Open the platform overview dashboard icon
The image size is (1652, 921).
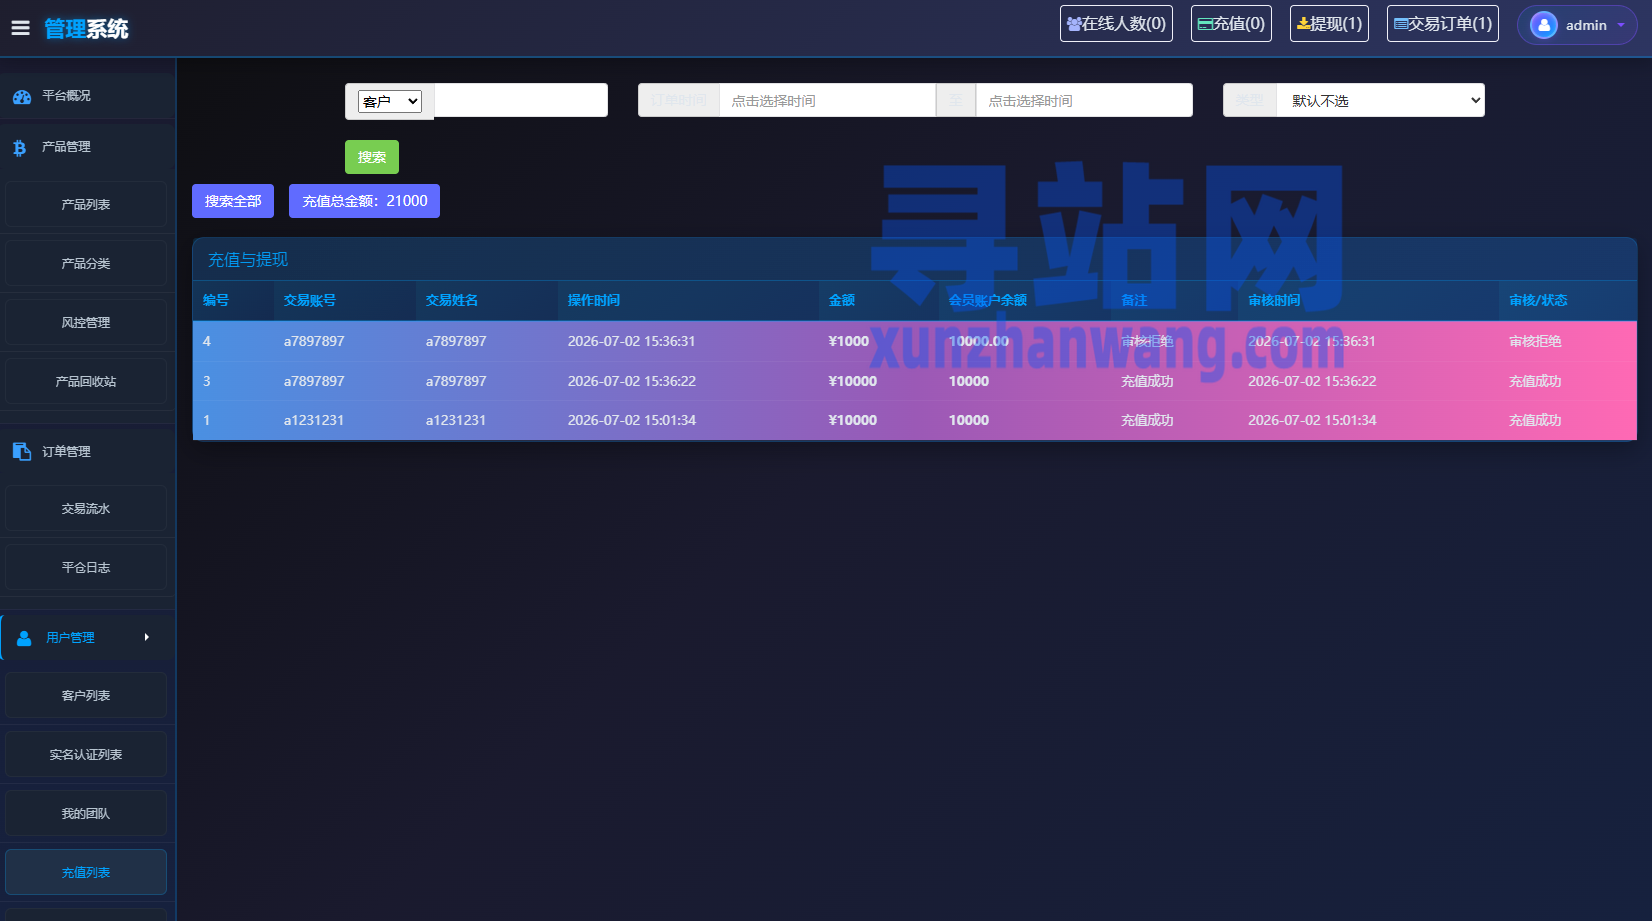tap(22, 97)
